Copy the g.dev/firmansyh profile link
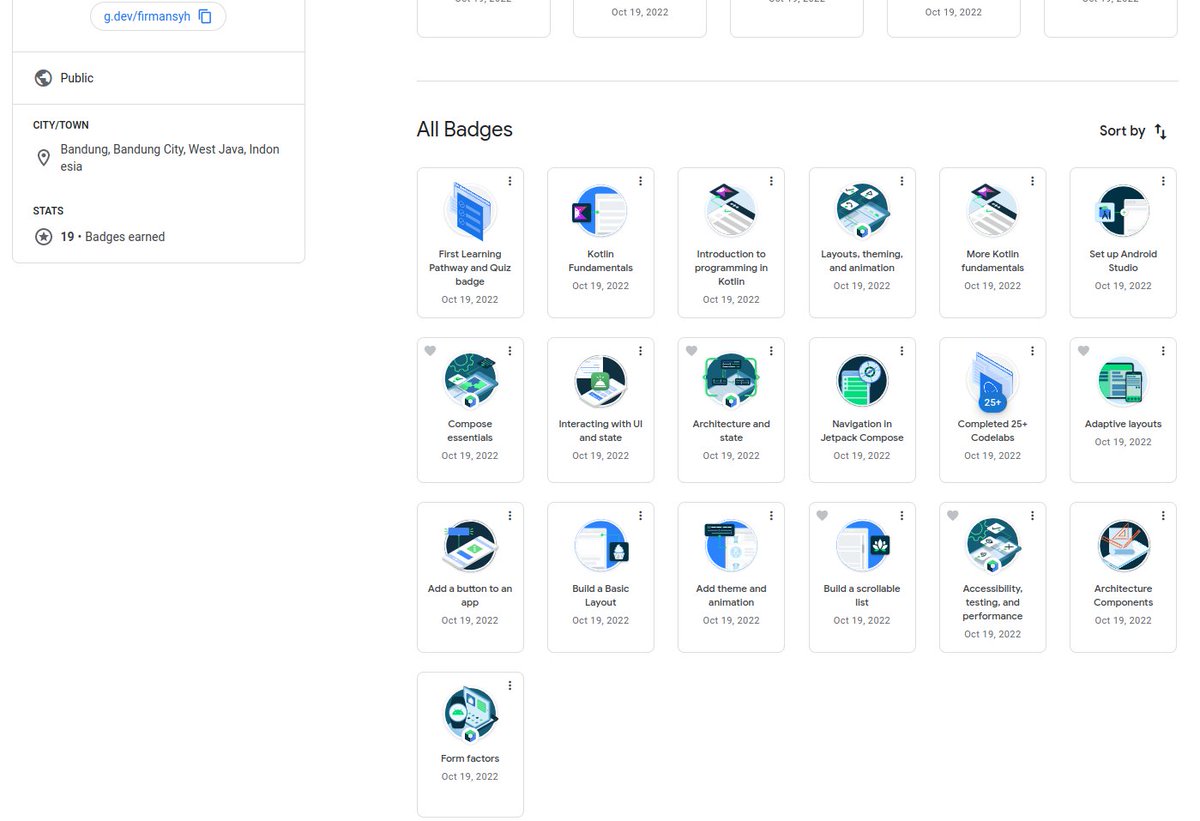The width and height of the screenshot is (1200, 821). pos(205,16)
